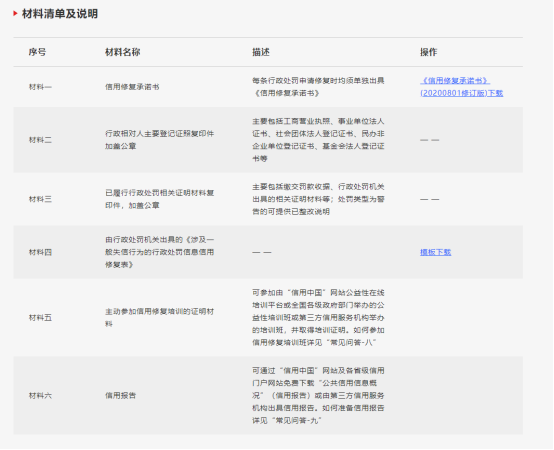
Task: Click the 已履行行政处罚相关证明材料复印件 cell
Action: pyautogui.click(x=160, y=199)
